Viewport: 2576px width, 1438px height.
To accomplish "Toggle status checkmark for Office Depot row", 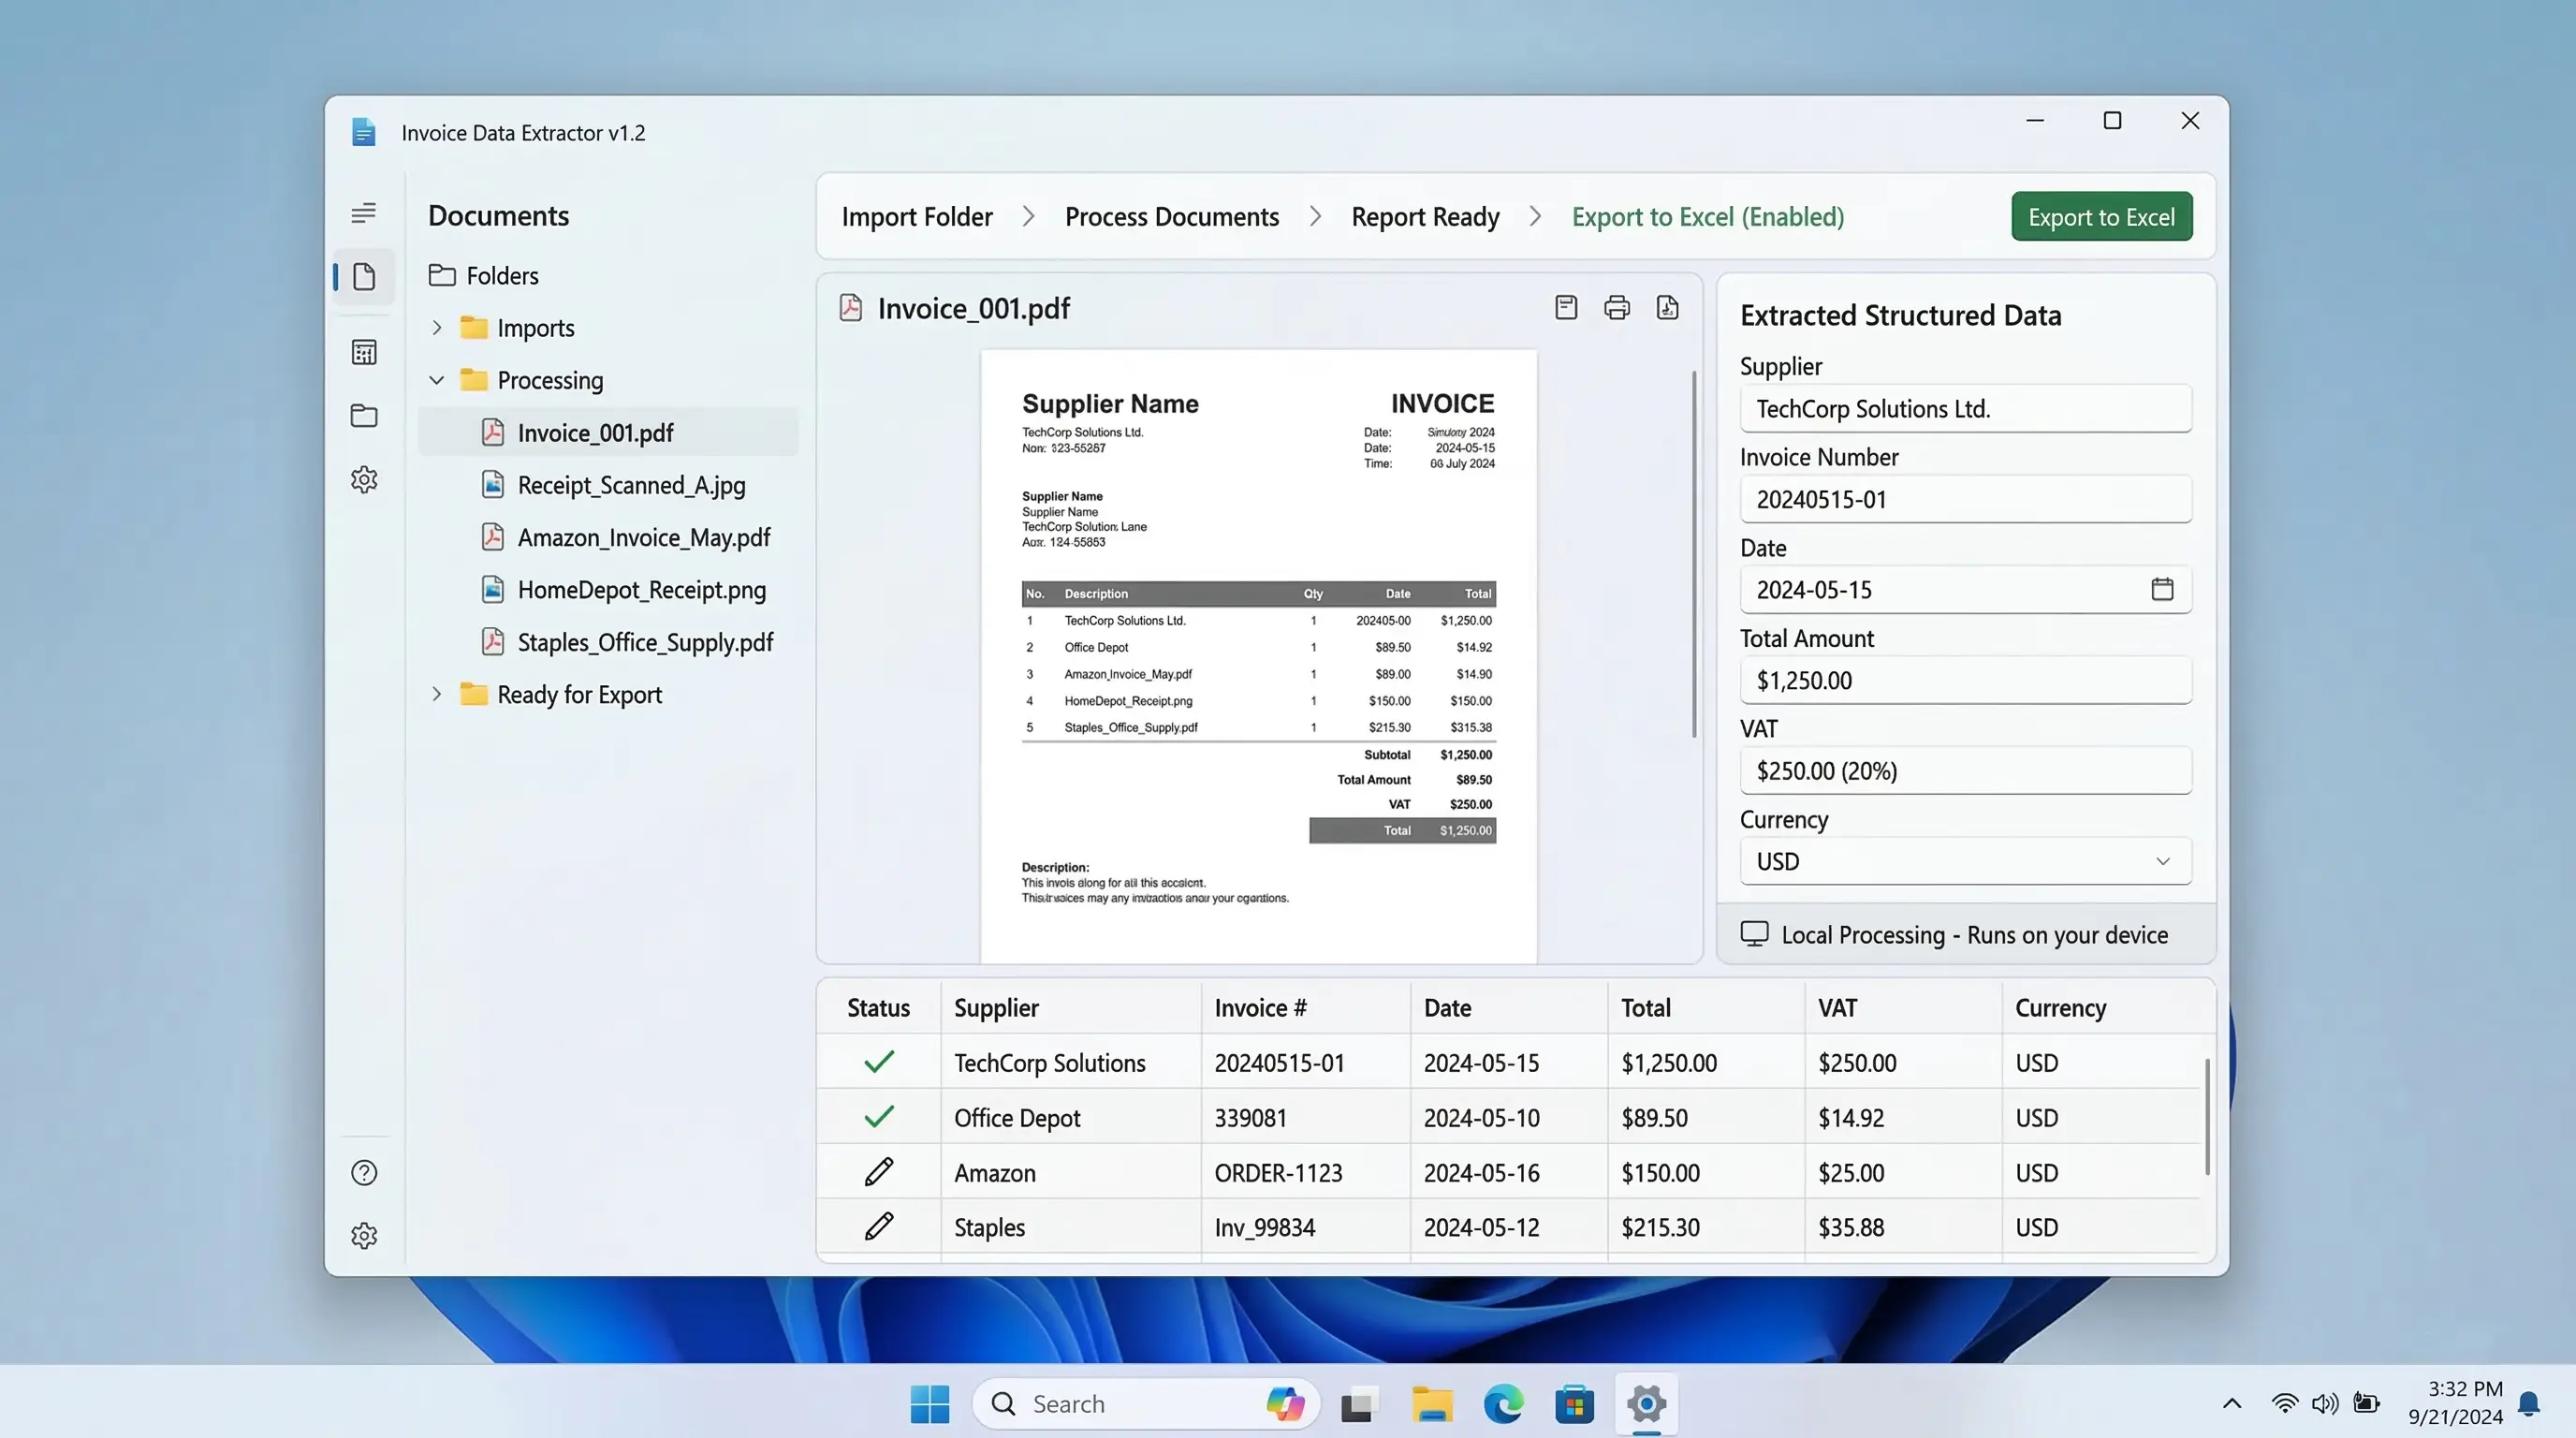I will pos(878,1117).
